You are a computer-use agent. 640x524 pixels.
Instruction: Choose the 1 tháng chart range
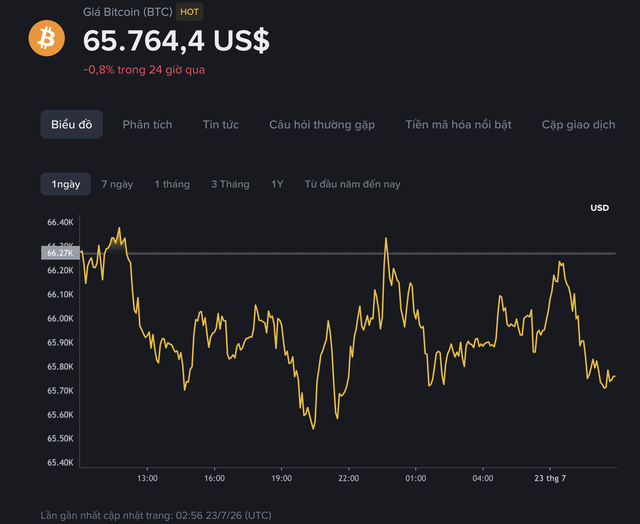(x=172, y=184)
